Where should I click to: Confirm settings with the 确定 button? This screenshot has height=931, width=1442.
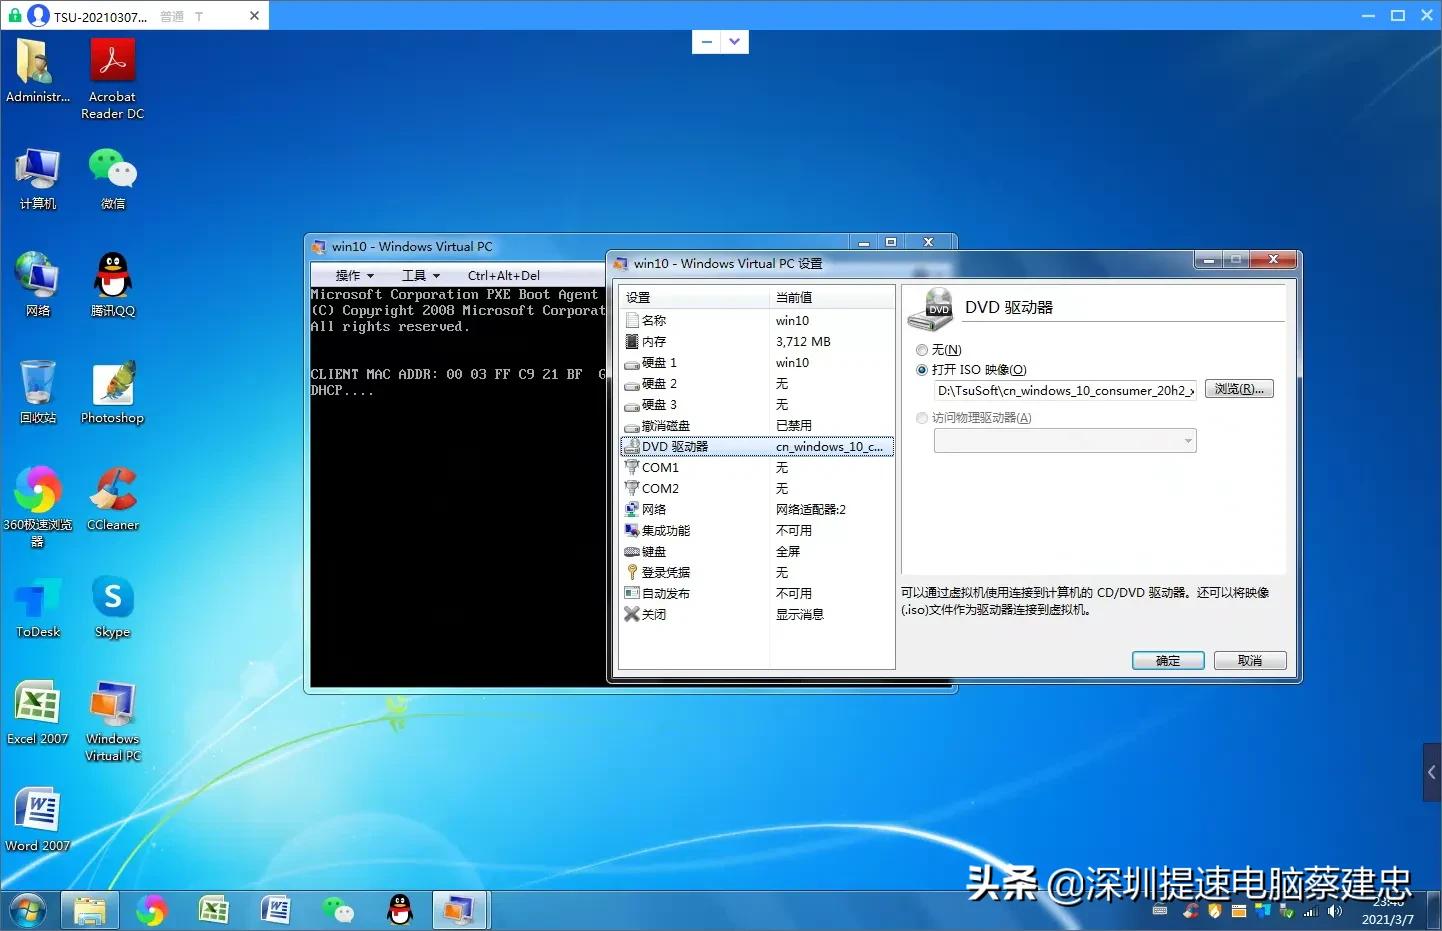coord(1167,661)
